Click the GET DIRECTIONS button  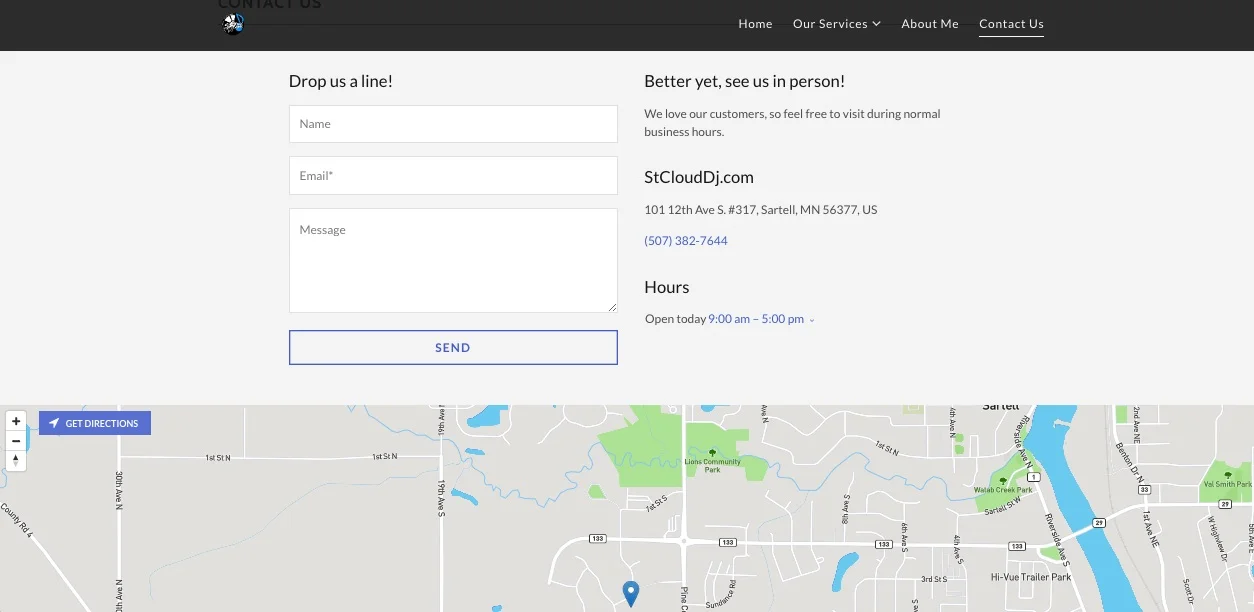[x=95, y=422]
